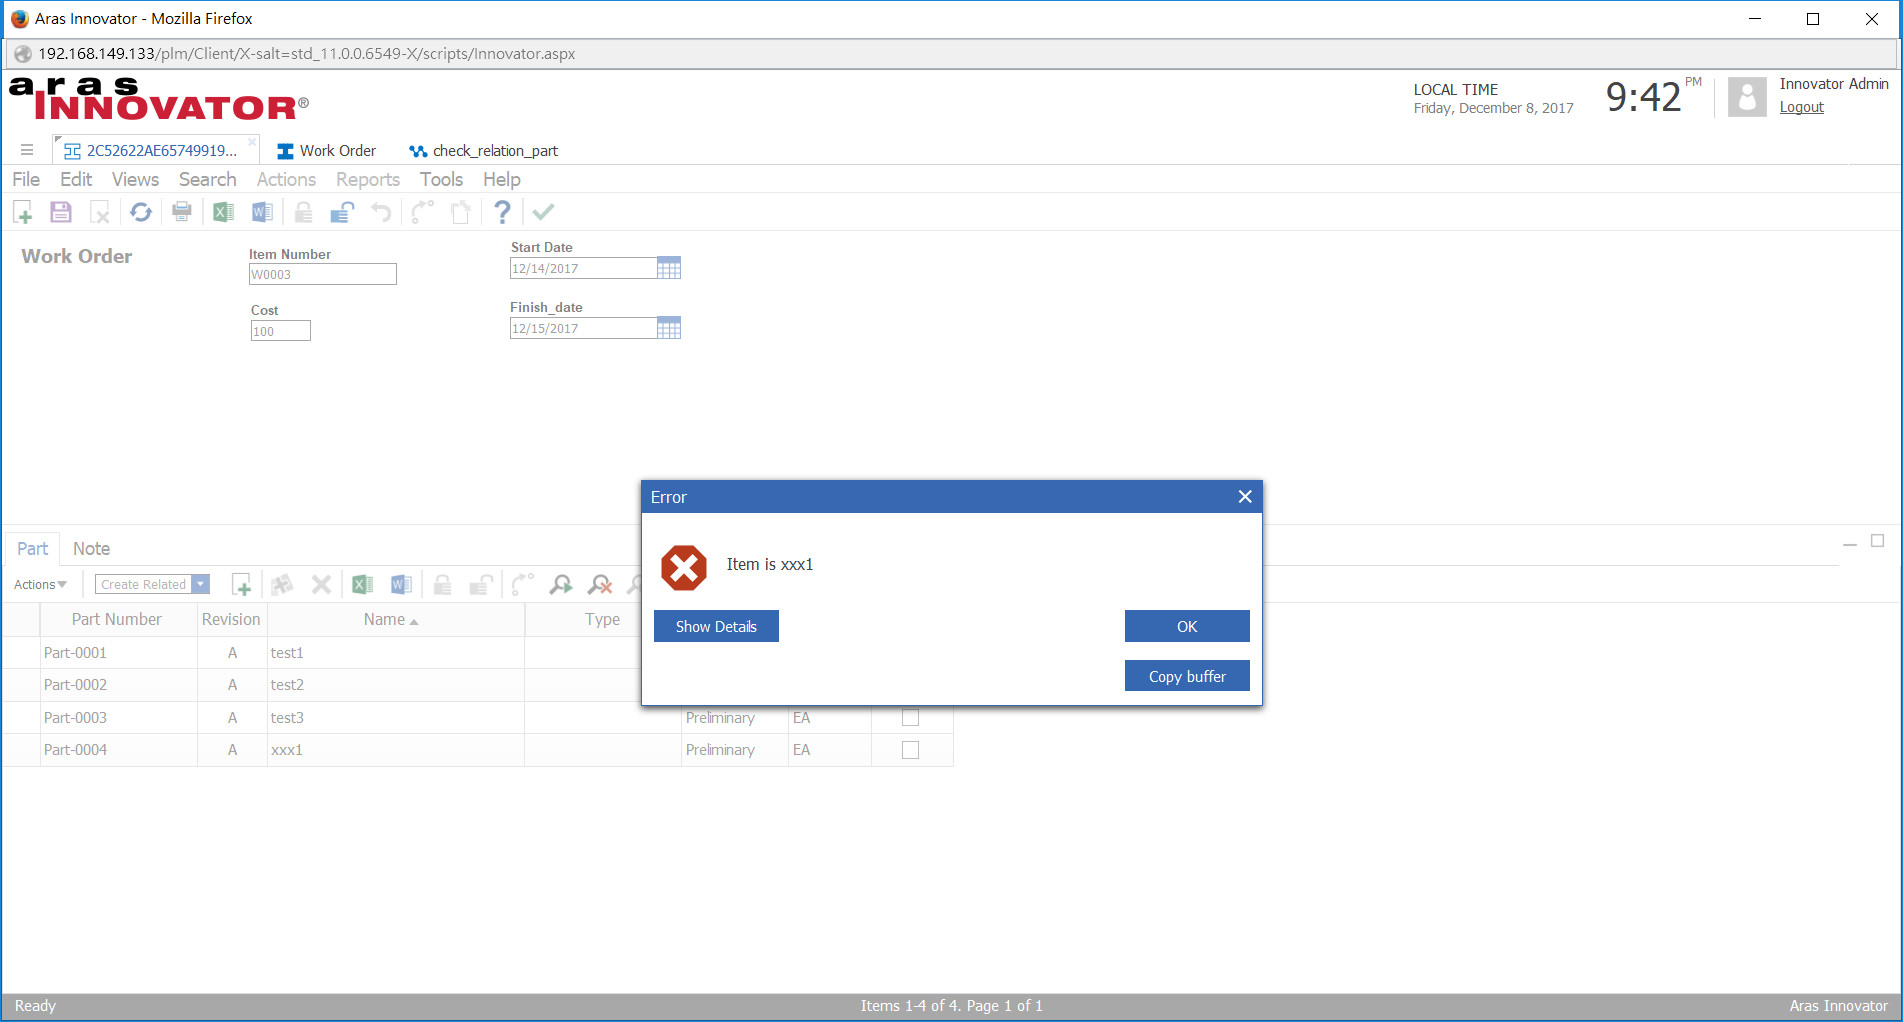Click the Delete X icon in Part toolbar
This screenshot has width=1903, height=1022.
321,585
